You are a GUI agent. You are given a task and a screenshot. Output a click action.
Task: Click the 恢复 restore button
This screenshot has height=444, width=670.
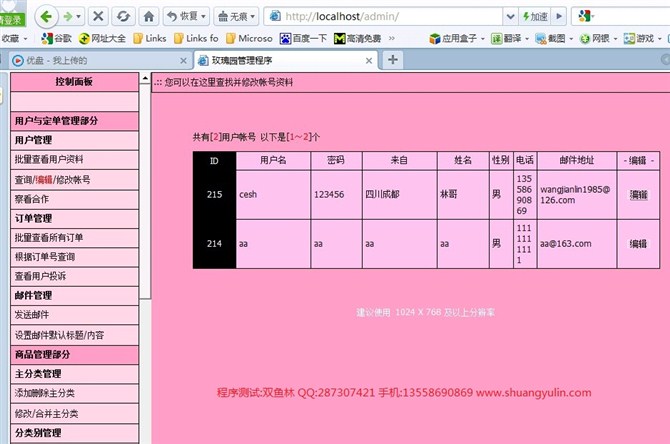186,17
